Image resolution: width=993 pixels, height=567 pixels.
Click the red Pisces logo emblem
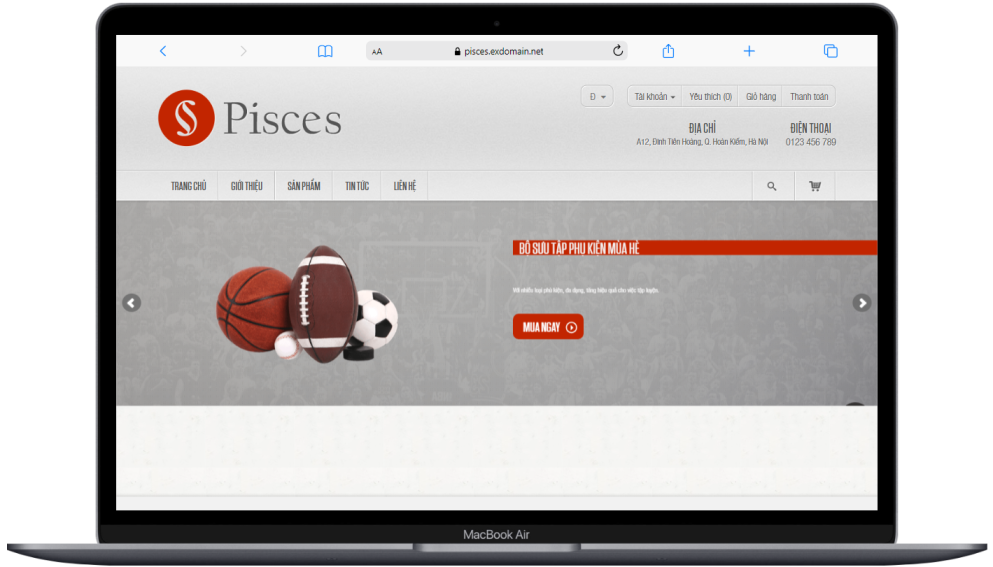pos(186,118)
